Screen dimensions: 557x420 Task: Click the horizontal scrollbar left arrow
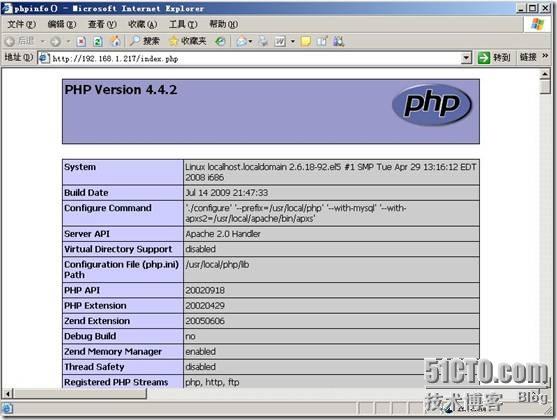7,393
